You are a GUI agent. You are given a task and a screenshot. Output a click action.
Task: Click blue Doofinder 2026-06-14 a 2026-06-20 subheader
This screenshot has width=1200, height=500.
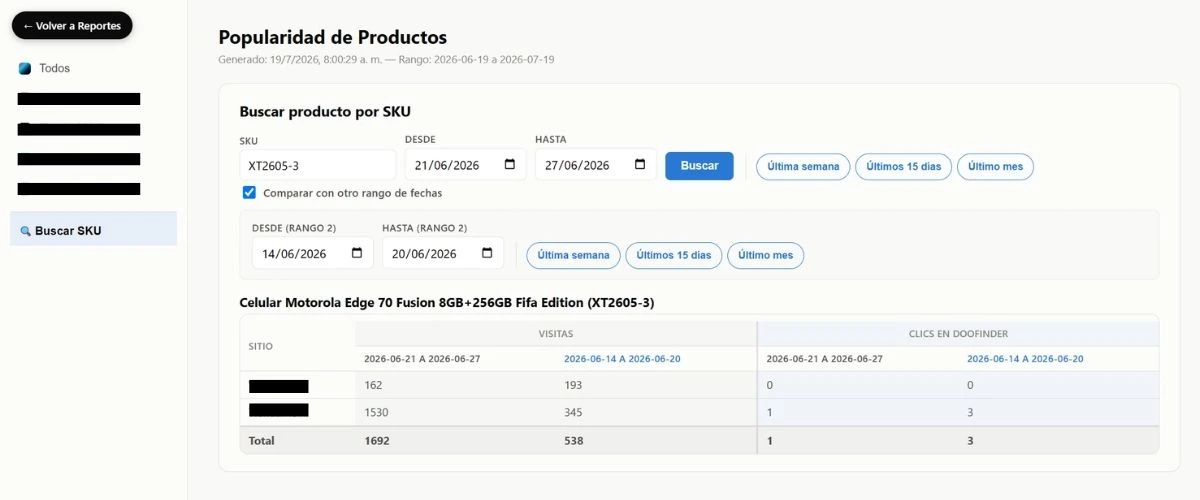point(1025,359)
